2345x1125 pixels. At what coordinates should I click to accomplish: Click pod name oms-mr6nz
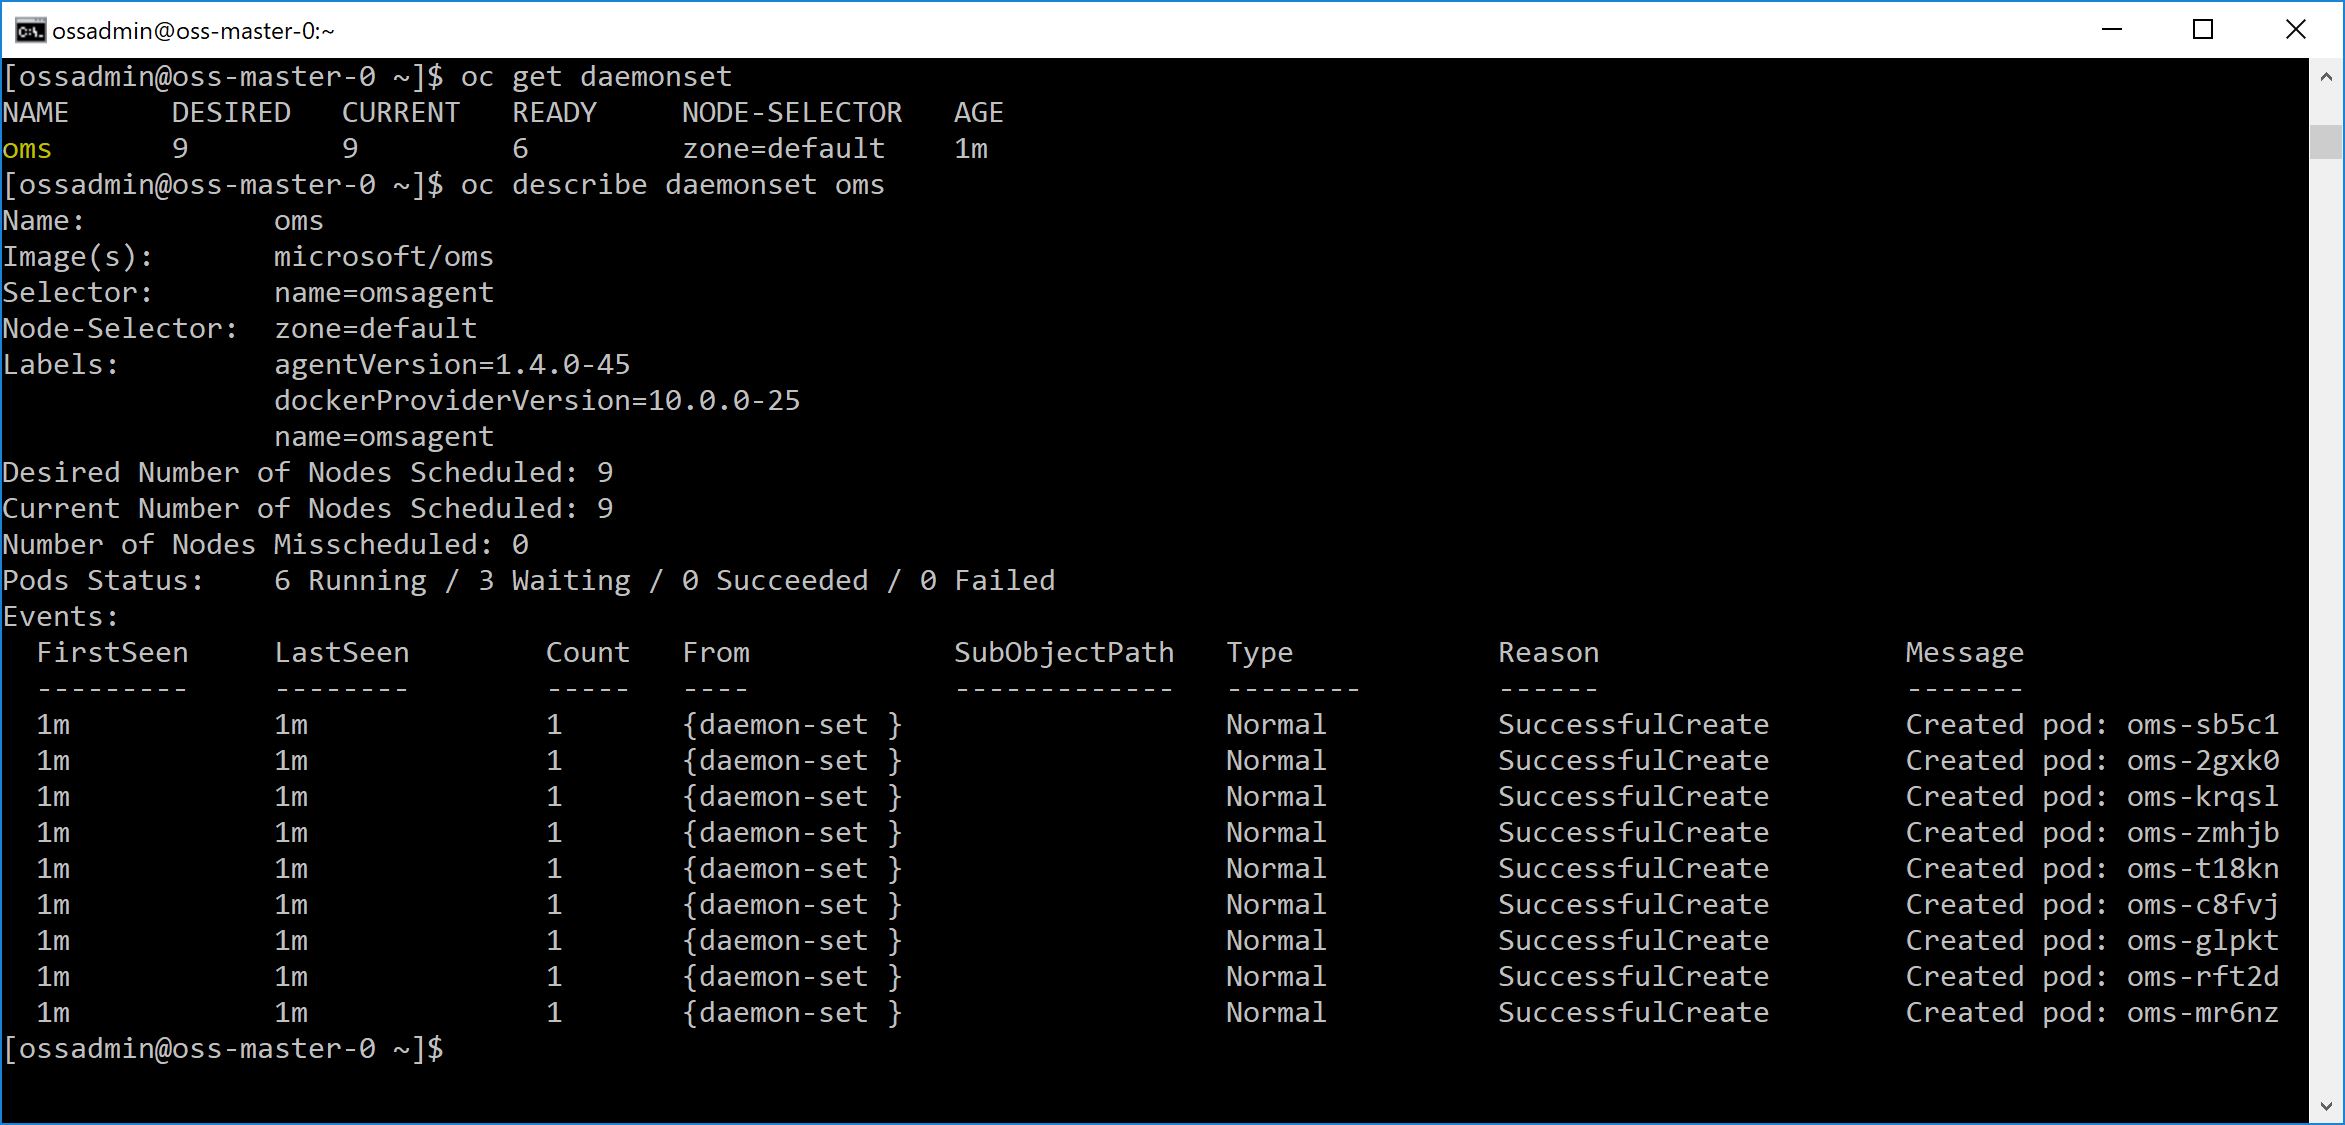click(x=2202, y=1013)
